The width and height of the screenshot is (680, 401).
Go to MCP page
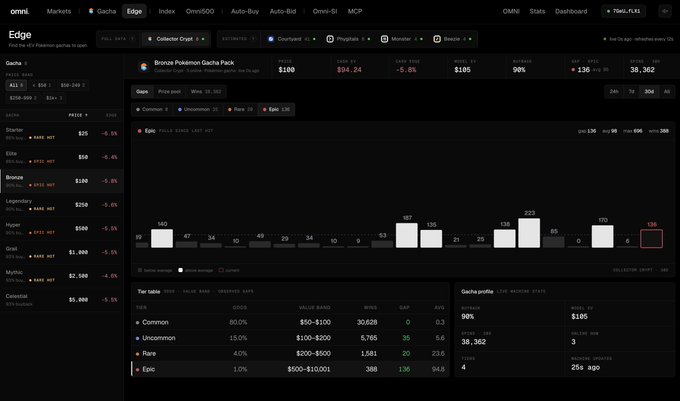(x=355, y=11)
